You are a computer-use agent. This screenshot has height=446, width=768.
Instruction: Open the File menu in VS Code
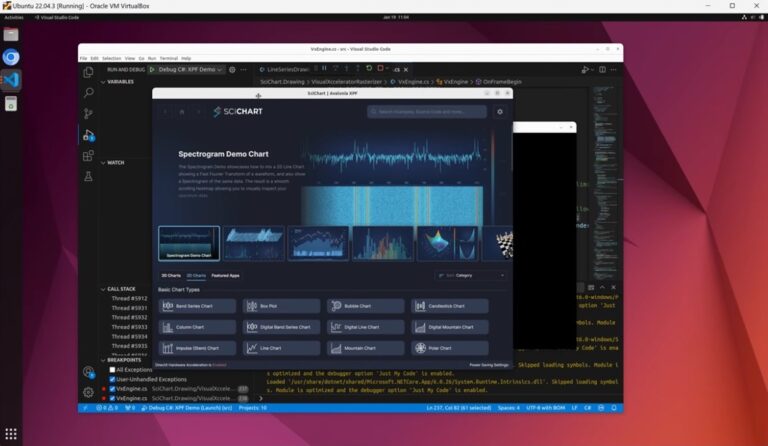coord(83,58)
